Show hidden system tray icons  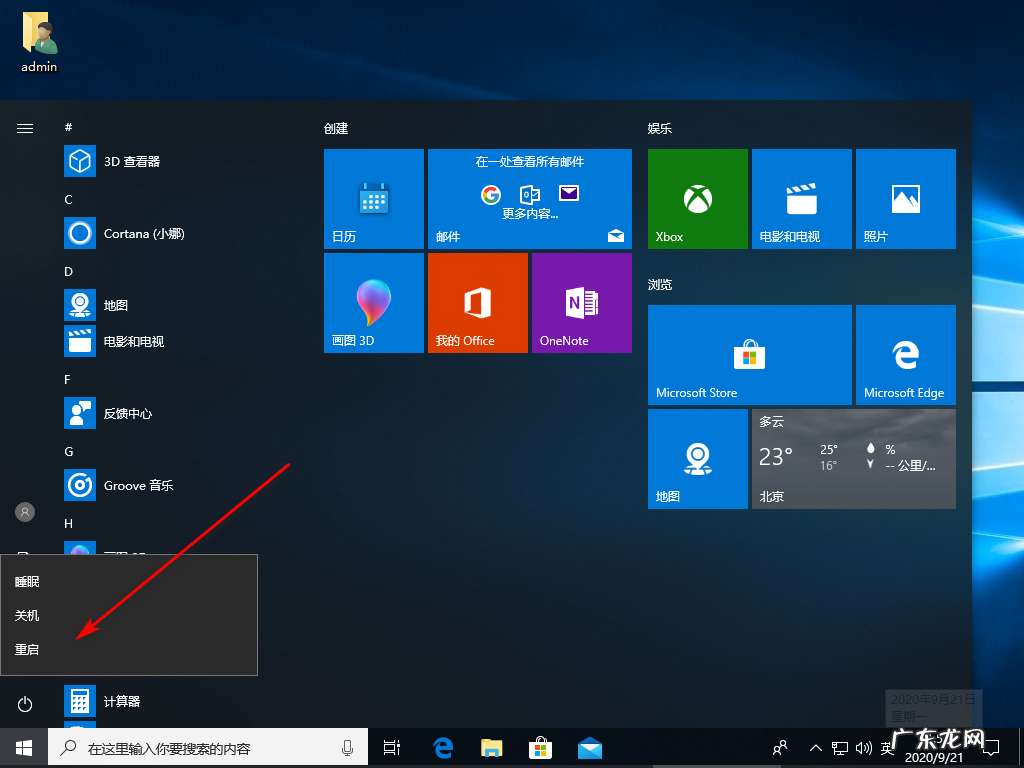click(x=815, y=747)
